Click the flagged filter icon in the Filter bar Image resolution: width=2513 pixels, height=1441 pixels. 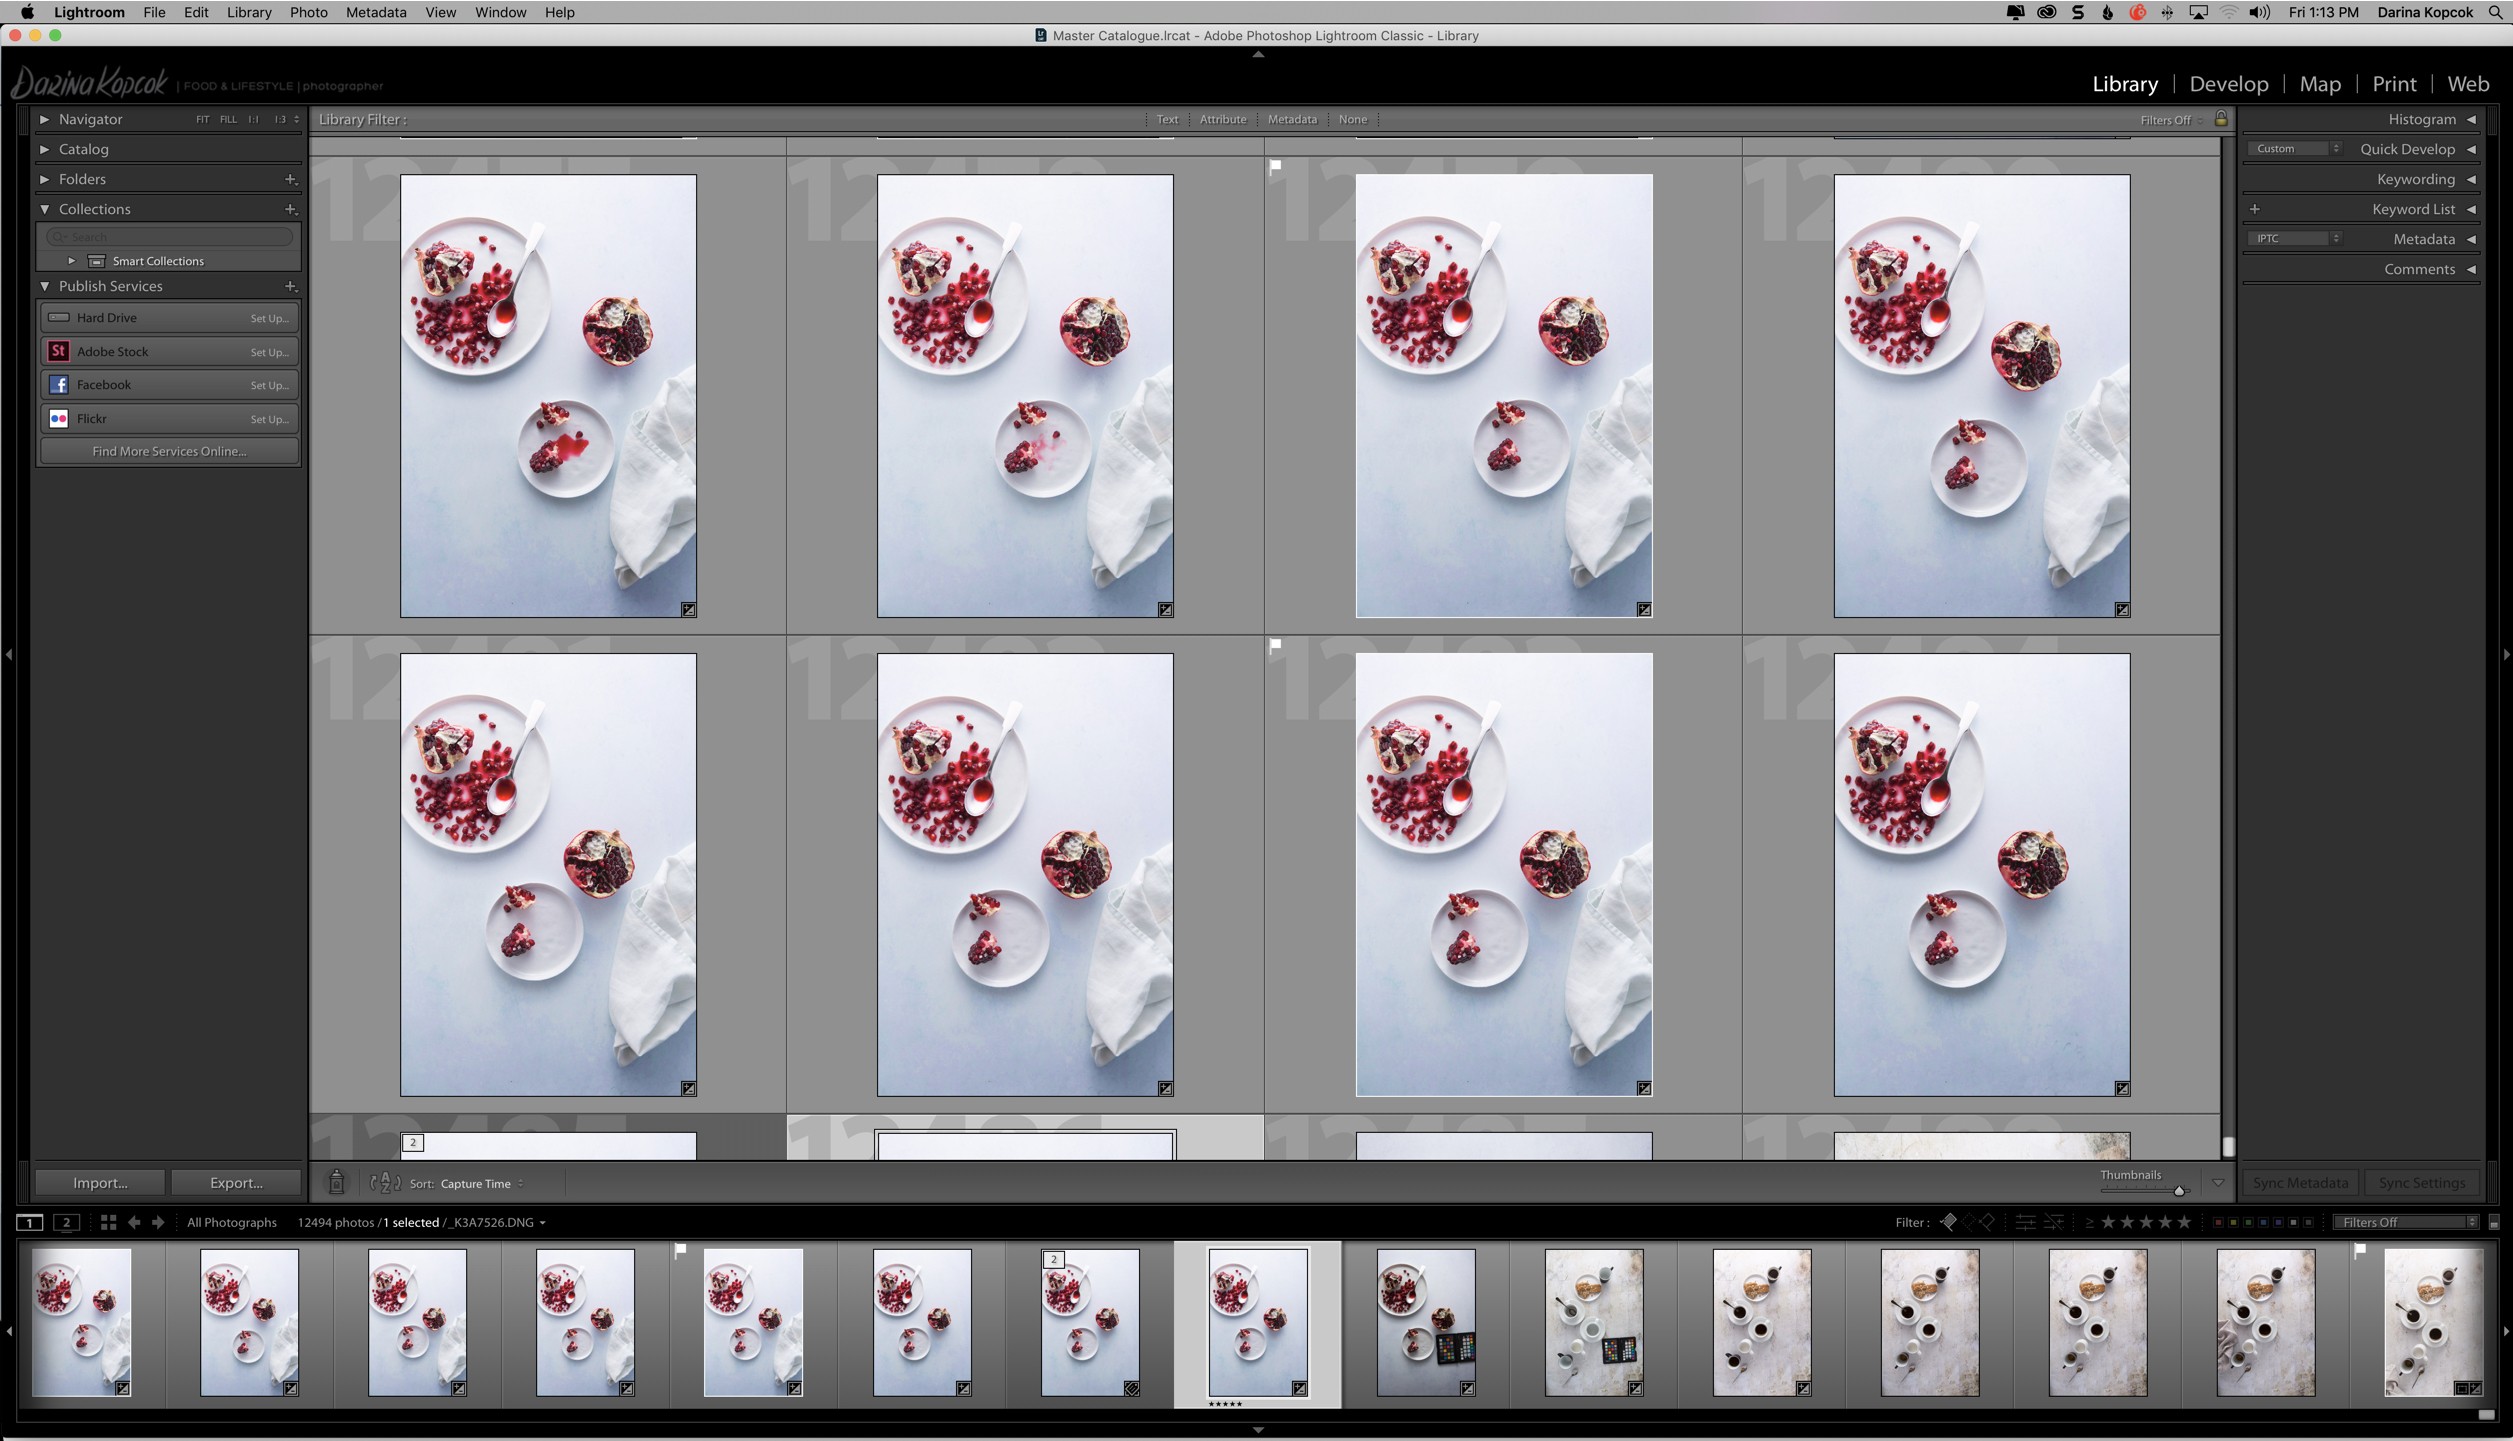coord(1948,1221)
